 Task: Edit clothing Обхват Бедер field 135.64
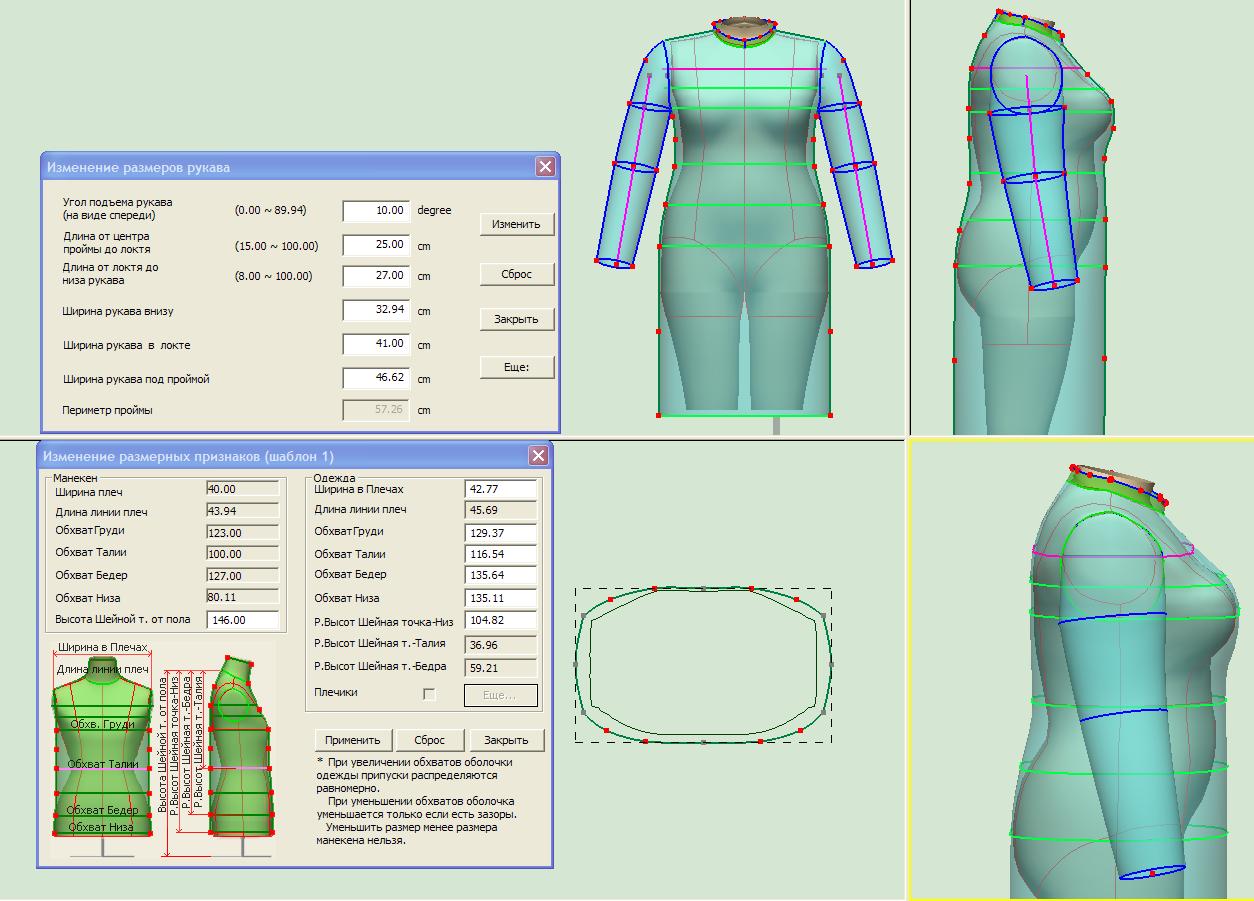[x=501, y=576]
